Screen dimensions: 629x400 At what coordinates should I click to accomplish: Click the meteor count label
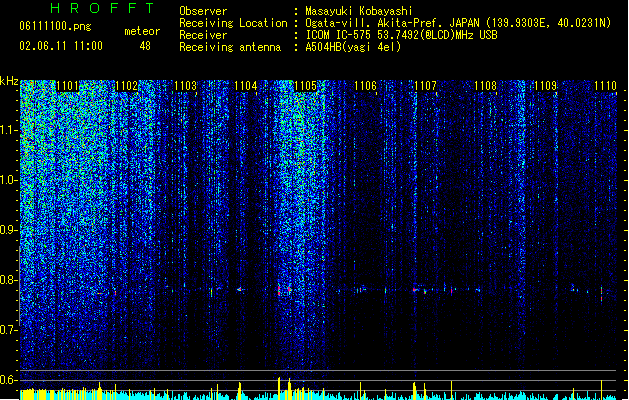[x=142, y=31]
